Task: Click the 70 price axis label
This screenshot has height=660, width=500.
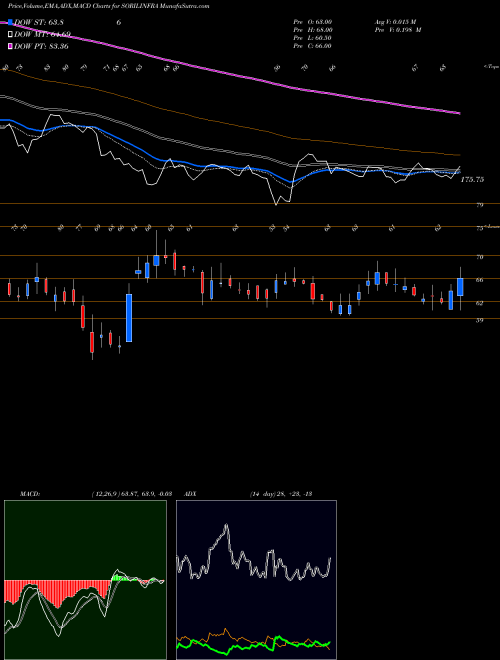Action: point(479,257)
